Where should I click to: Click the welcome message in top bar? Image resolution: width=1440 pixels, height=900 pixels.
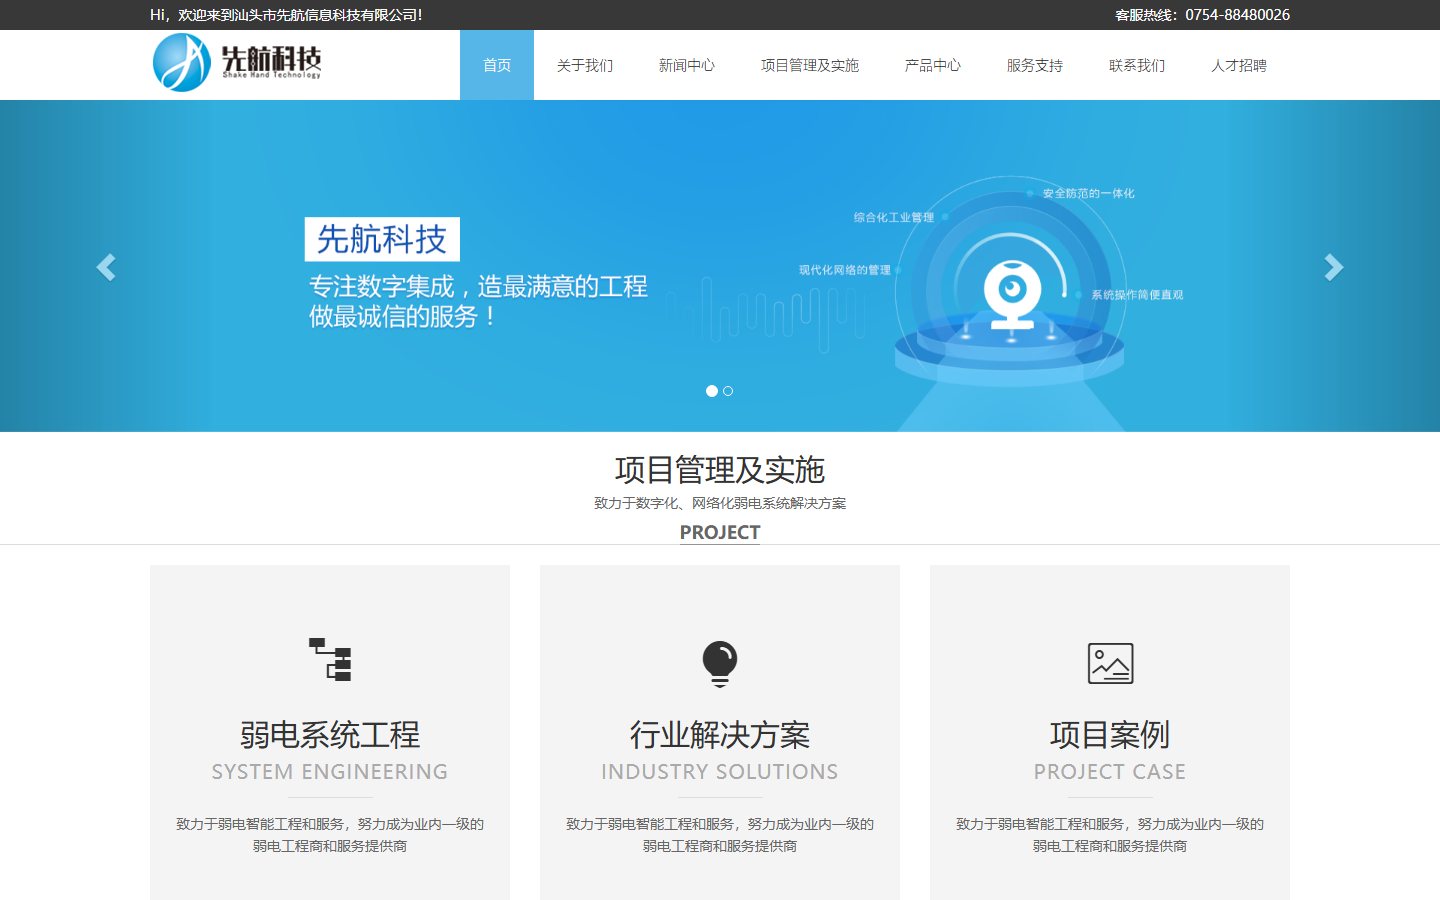[286, 15]
